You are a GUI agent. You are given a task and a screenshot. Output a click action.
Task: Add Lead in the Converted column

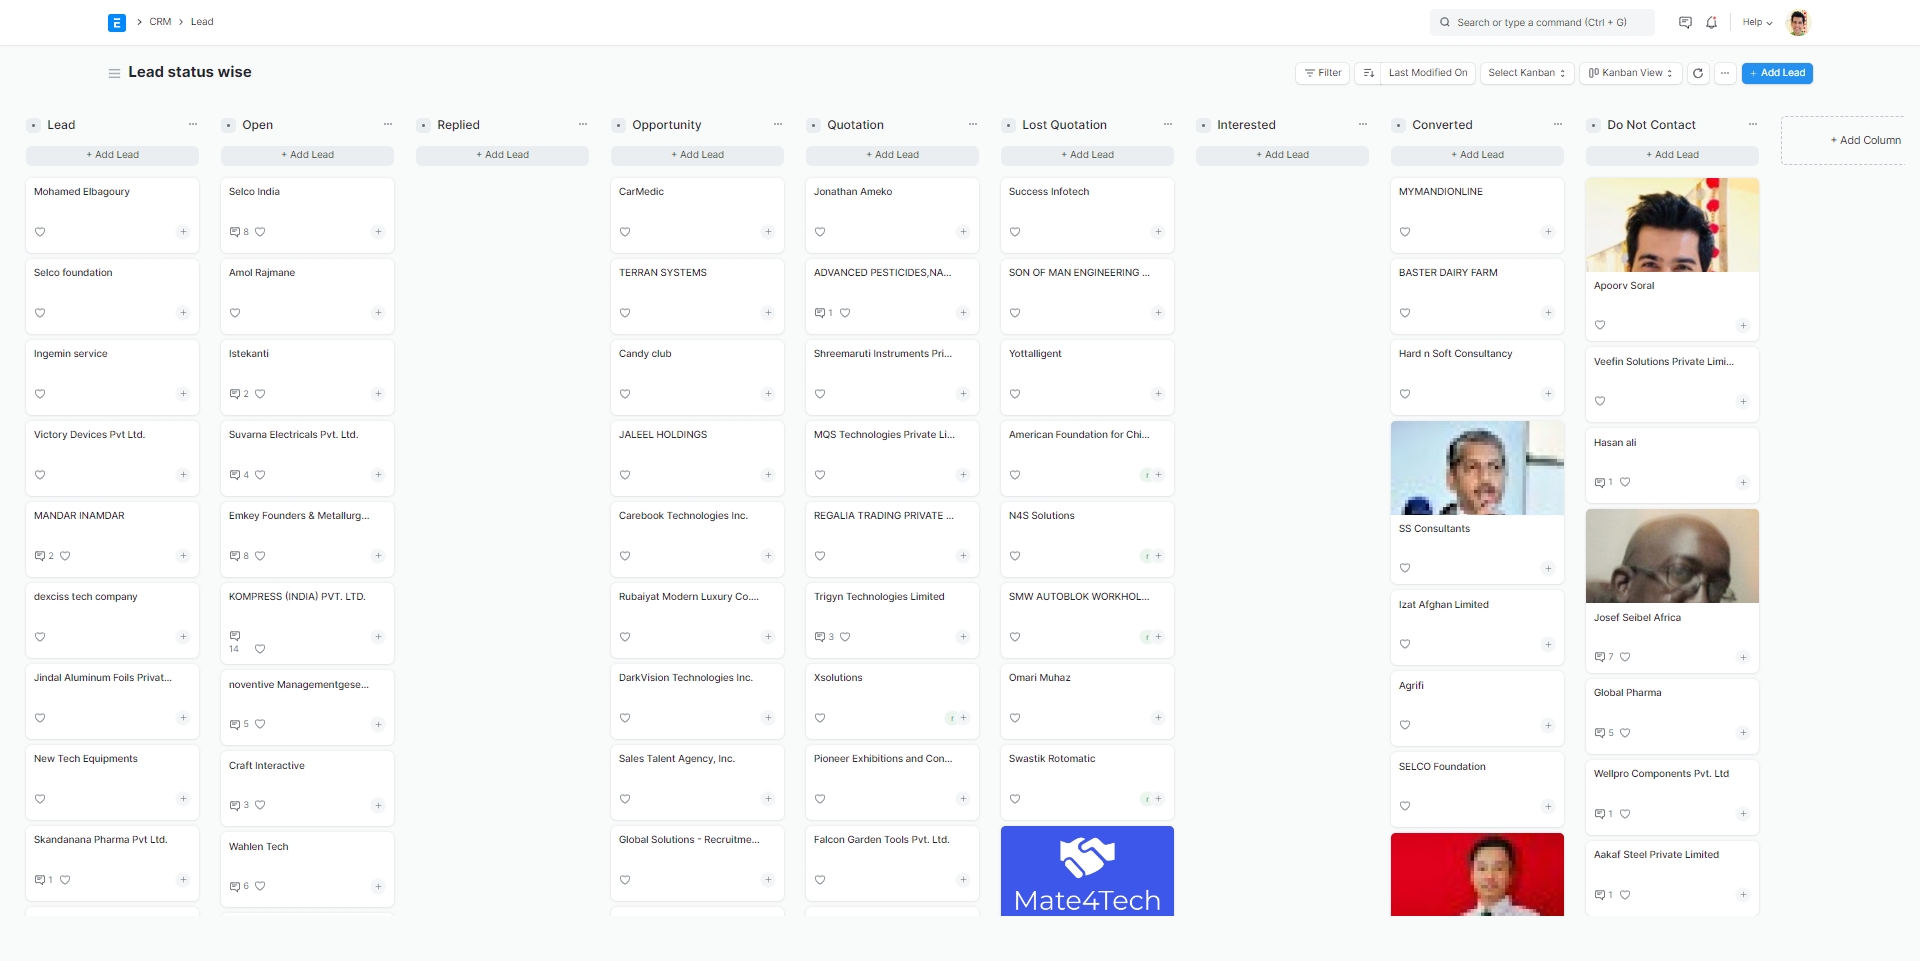pos(1477,155)
